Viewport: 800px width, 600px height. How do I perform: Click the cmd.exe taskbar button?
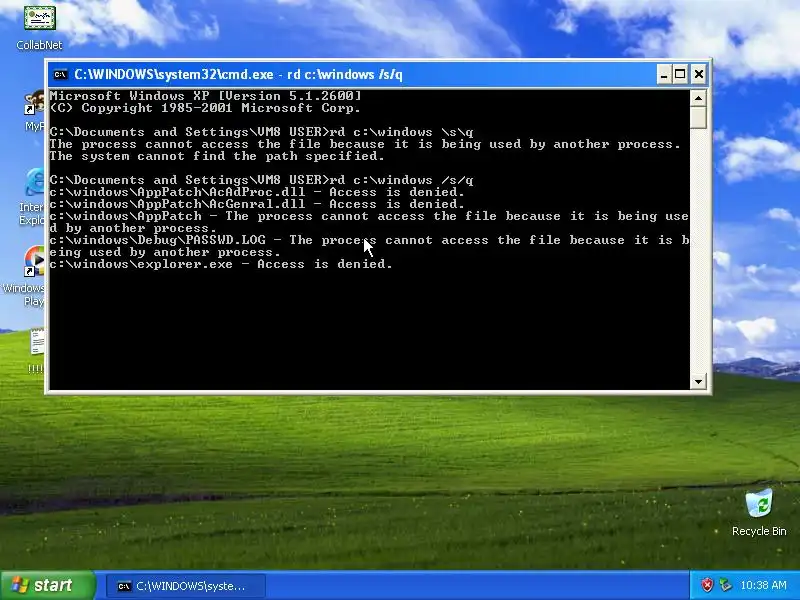click(186, 586)
